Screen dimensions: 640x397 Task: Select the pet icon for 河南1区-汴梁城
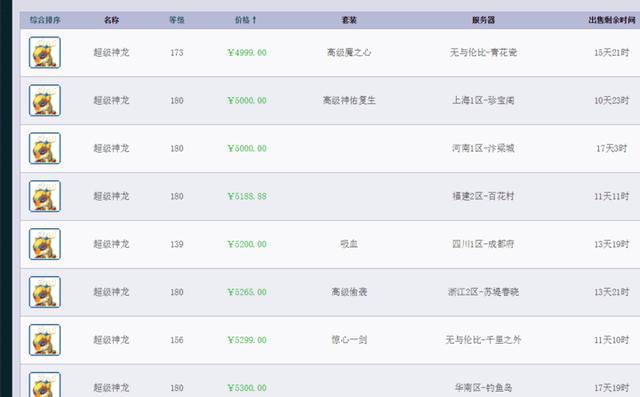45,148
